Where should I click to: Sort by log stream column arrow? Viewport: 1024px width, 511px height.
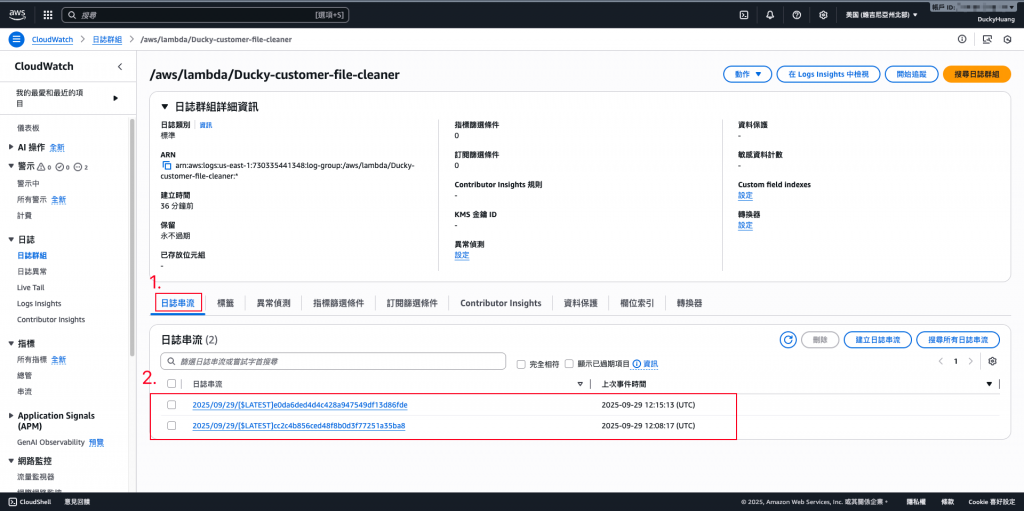[580, 384]
